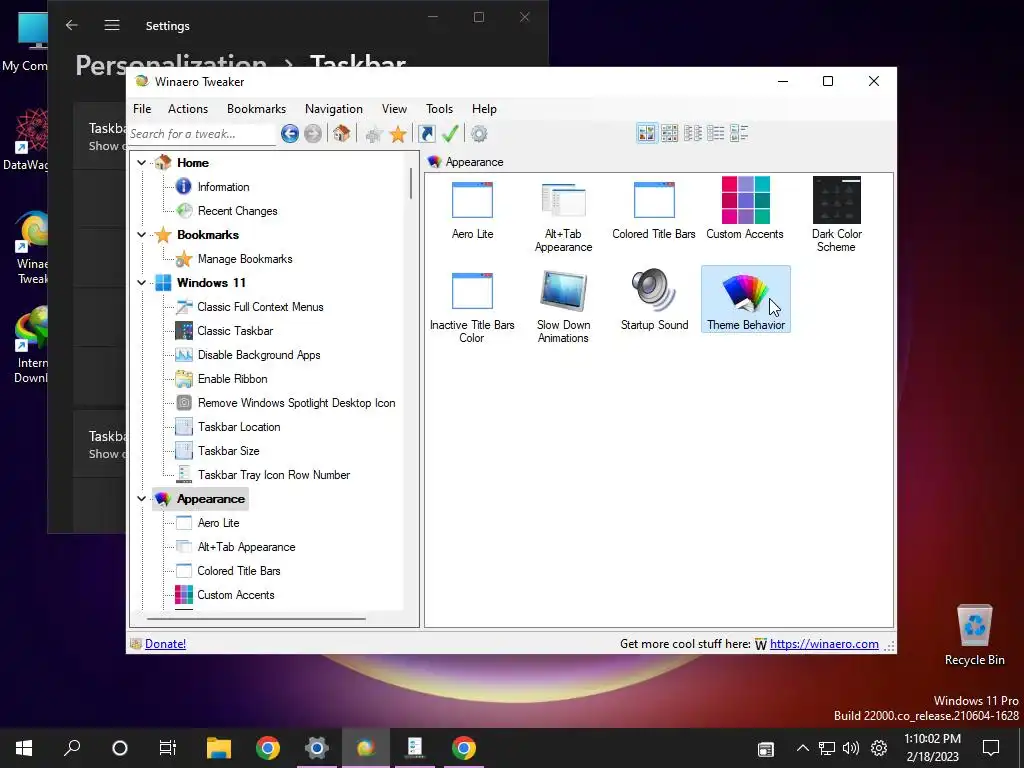1024x768 pixels.
Task: Click the tree panel vertical scrollbar
Action: [411, 184]
